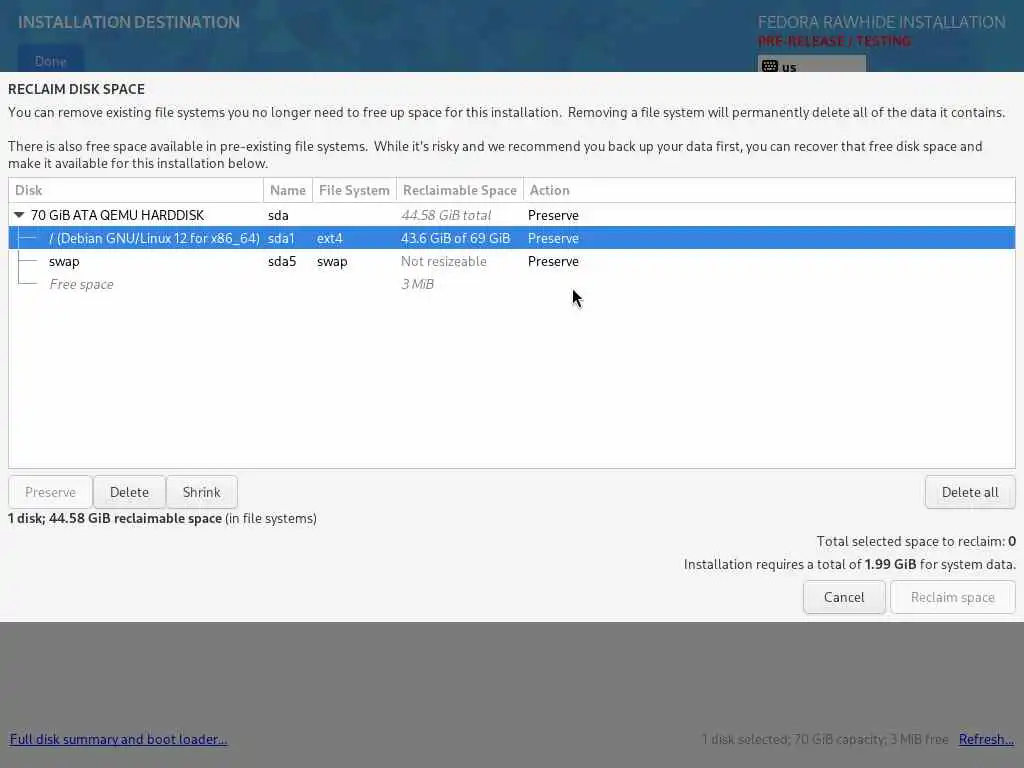Click the us keyboard layout selector
1024x768 pixels.
812,64
